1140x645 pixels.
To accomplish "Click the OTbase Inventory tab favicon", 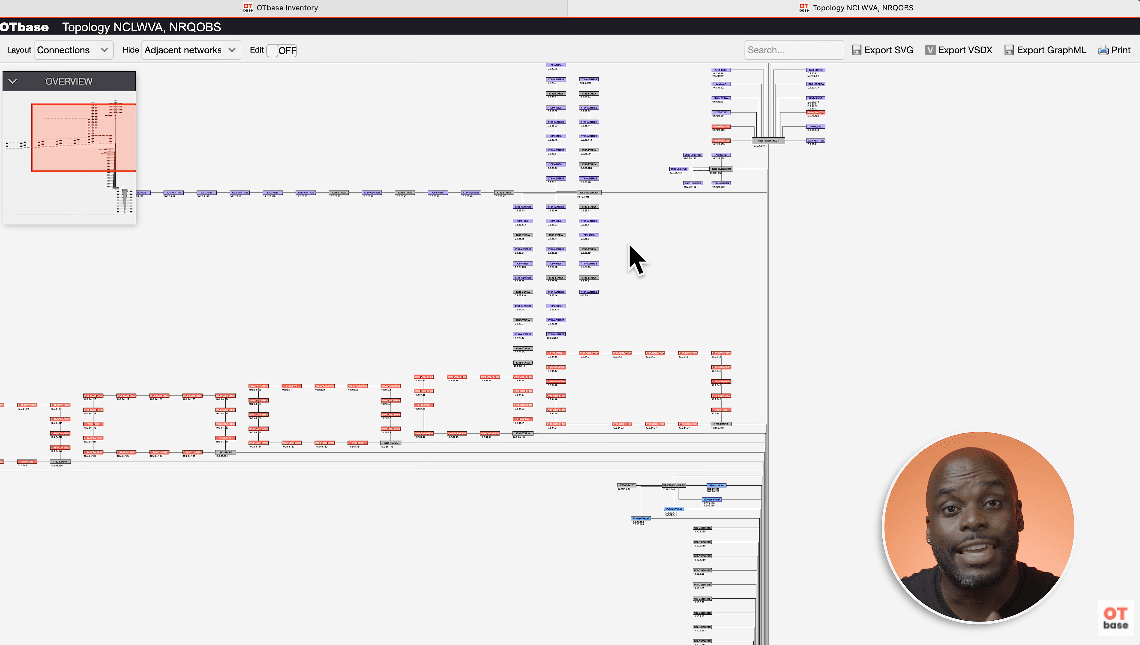I will (x=248, y=7).
